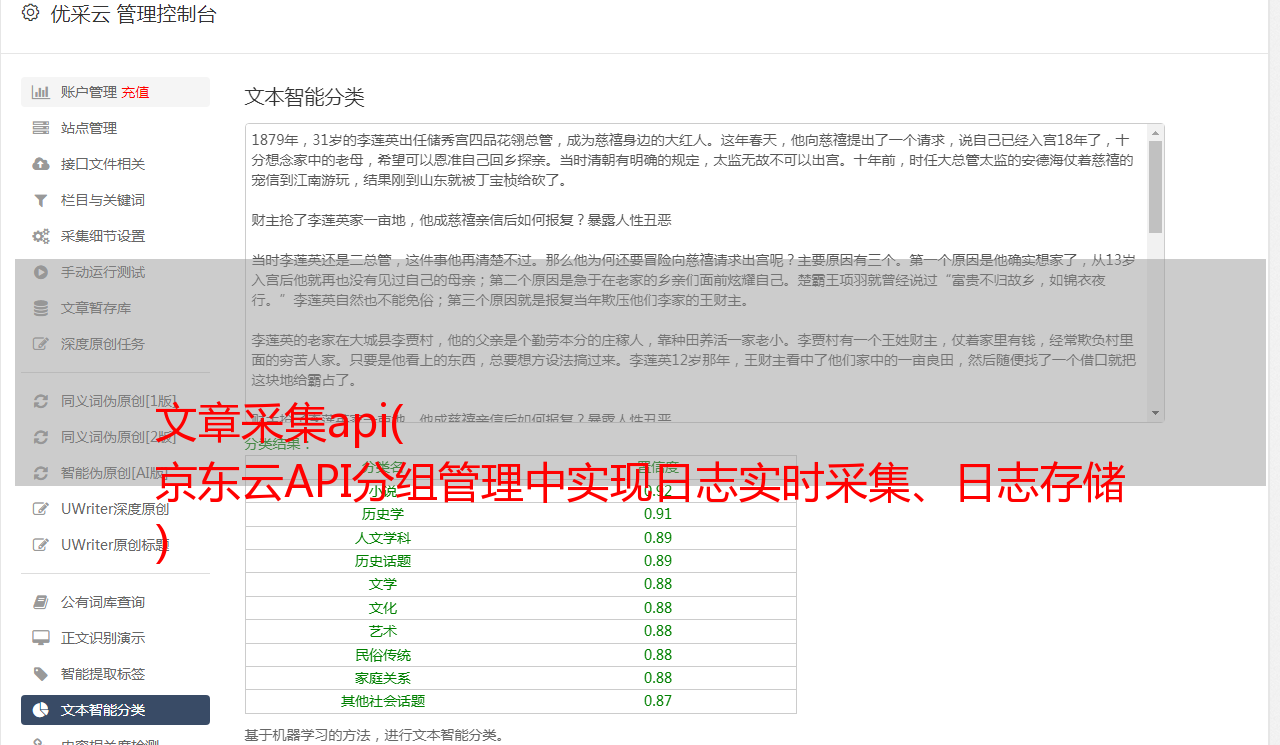Viewport: 1280px width, 745px height.
Task: Open 公有词库查询 in the sidebar
Action: (103, 602)
